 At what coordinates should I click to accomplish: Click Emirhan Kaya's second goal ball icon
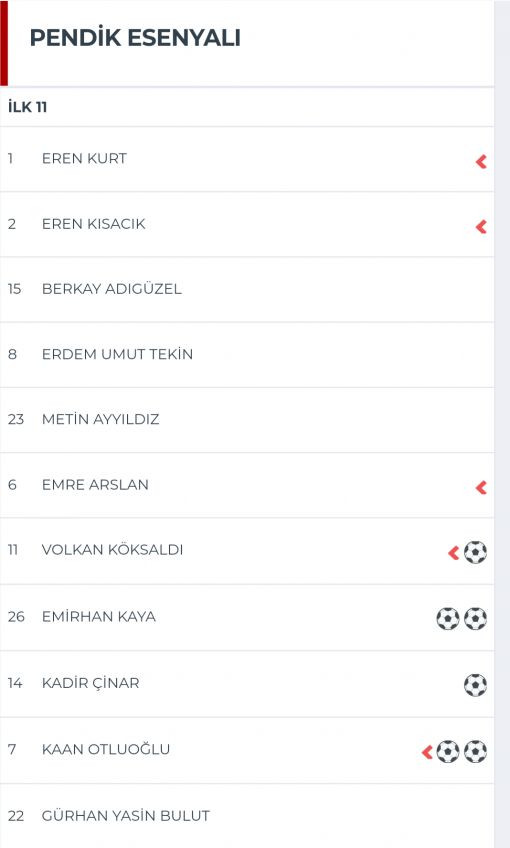(x=475, y=619)
